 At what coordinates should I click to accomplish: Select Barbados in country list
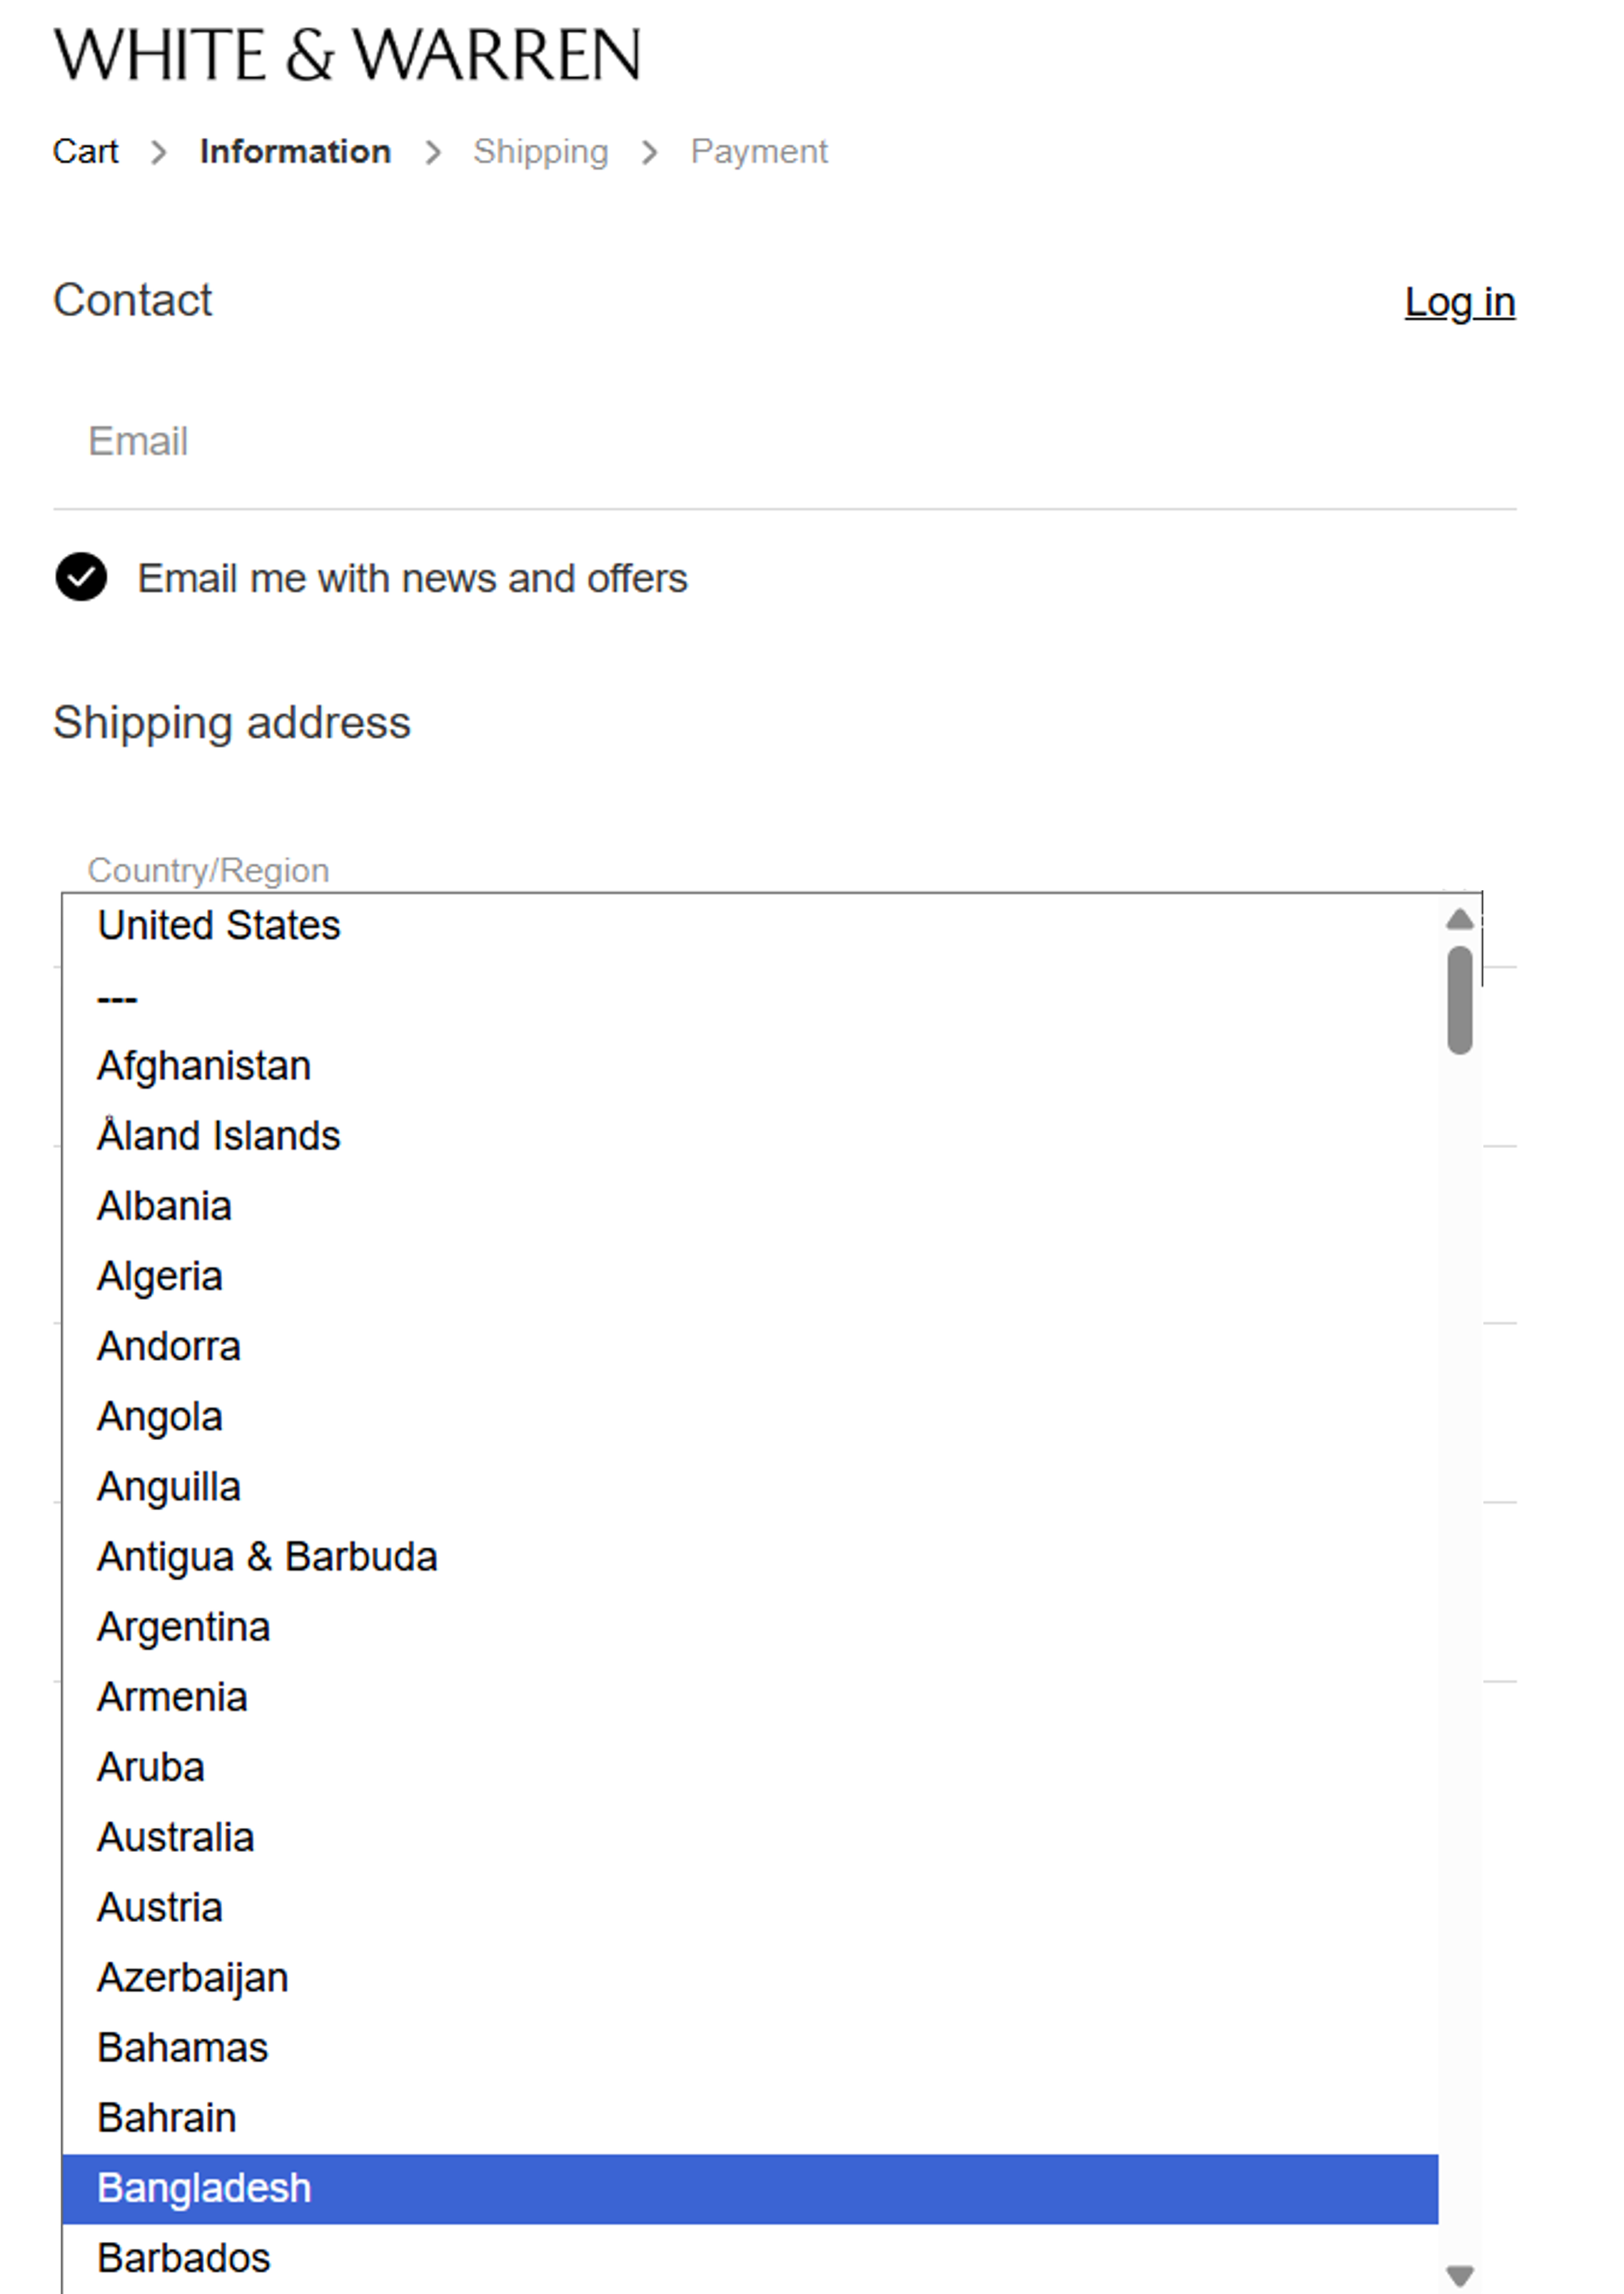pyautogui.click(x=184, y=2258)
